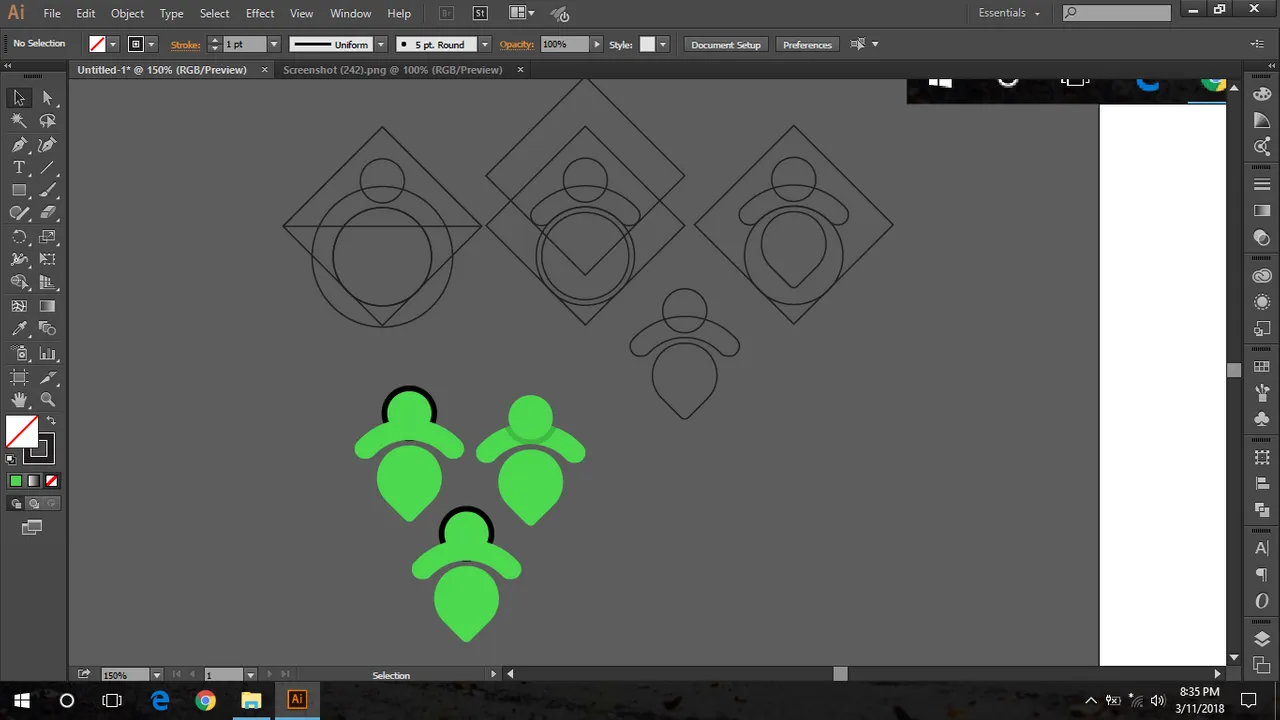Select the Column Graph tool

point(47,353)
